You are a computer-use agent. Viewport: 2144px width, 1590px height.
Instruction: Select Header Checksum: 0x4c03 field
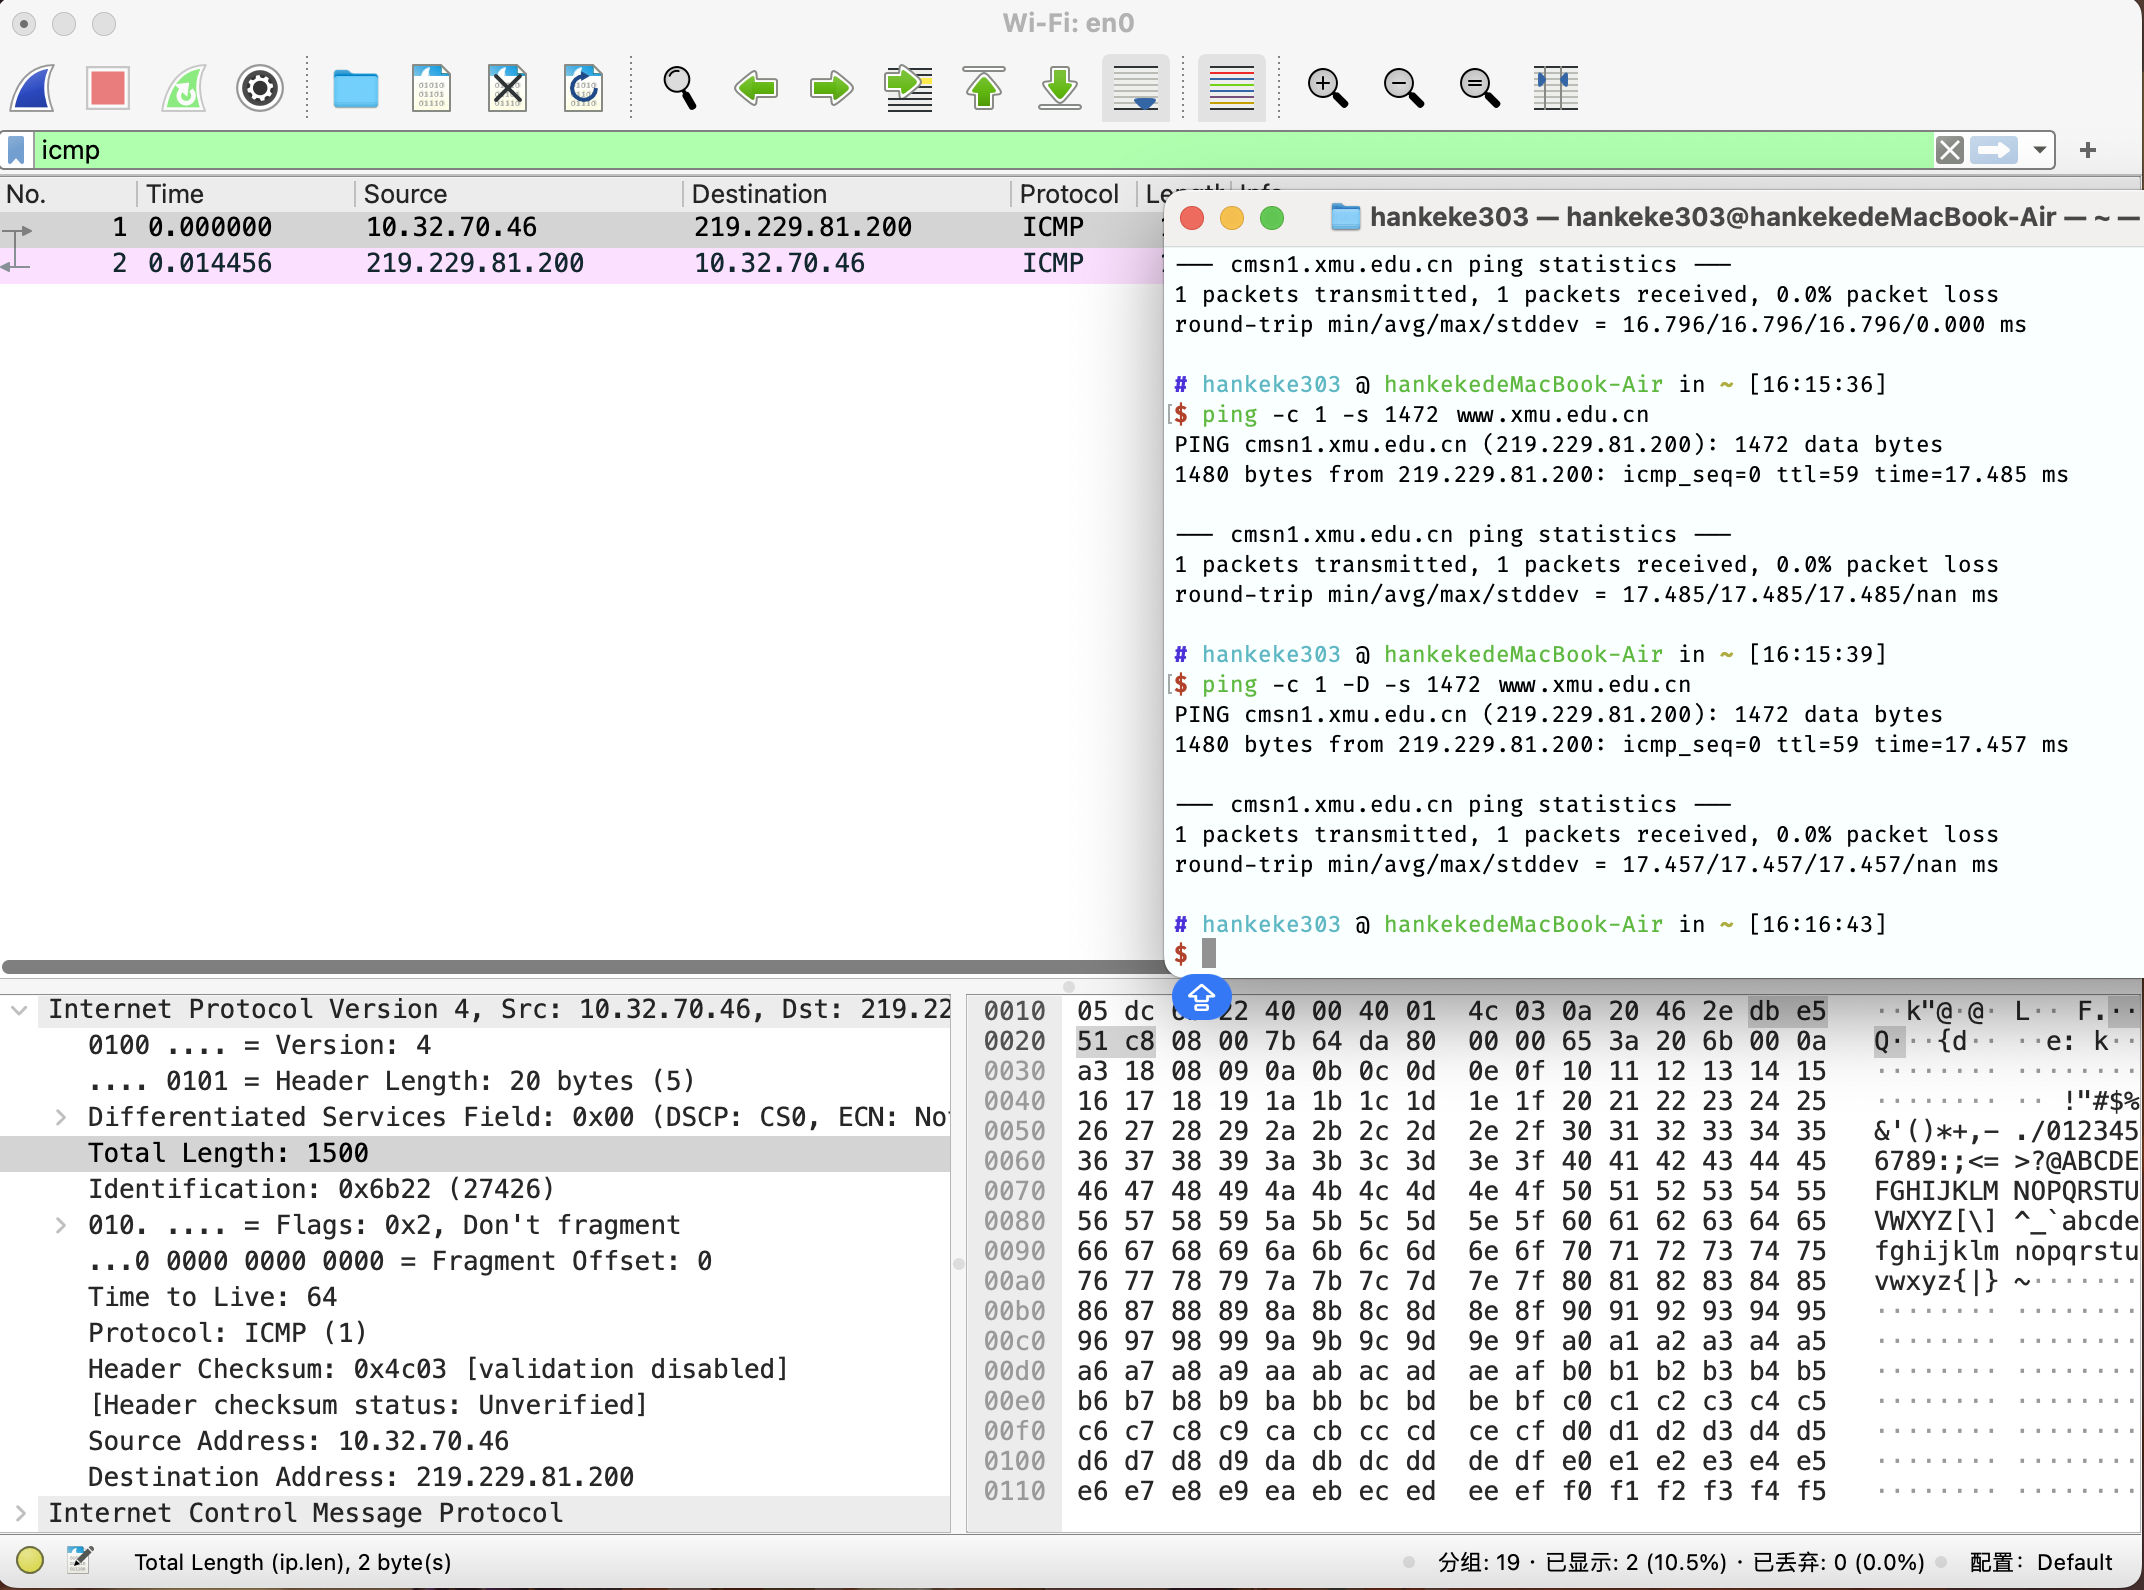click(x=475, y=1370)
